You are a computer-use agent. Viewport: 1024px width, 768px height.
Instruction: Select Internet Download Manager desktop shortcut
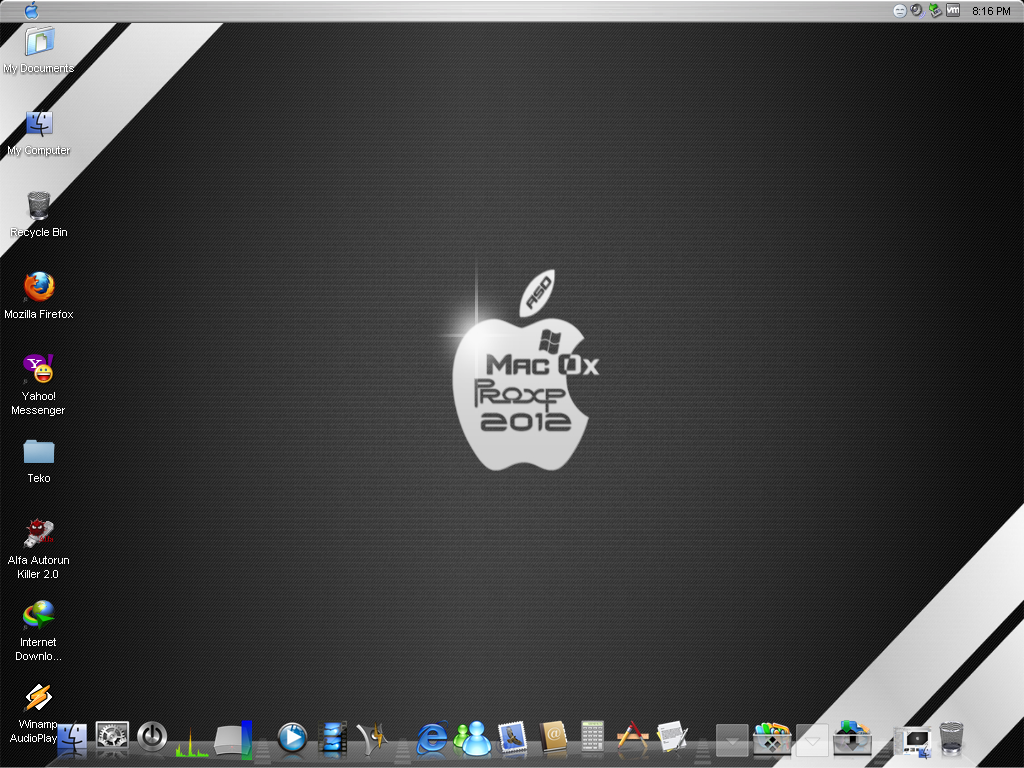coord(39,631)
